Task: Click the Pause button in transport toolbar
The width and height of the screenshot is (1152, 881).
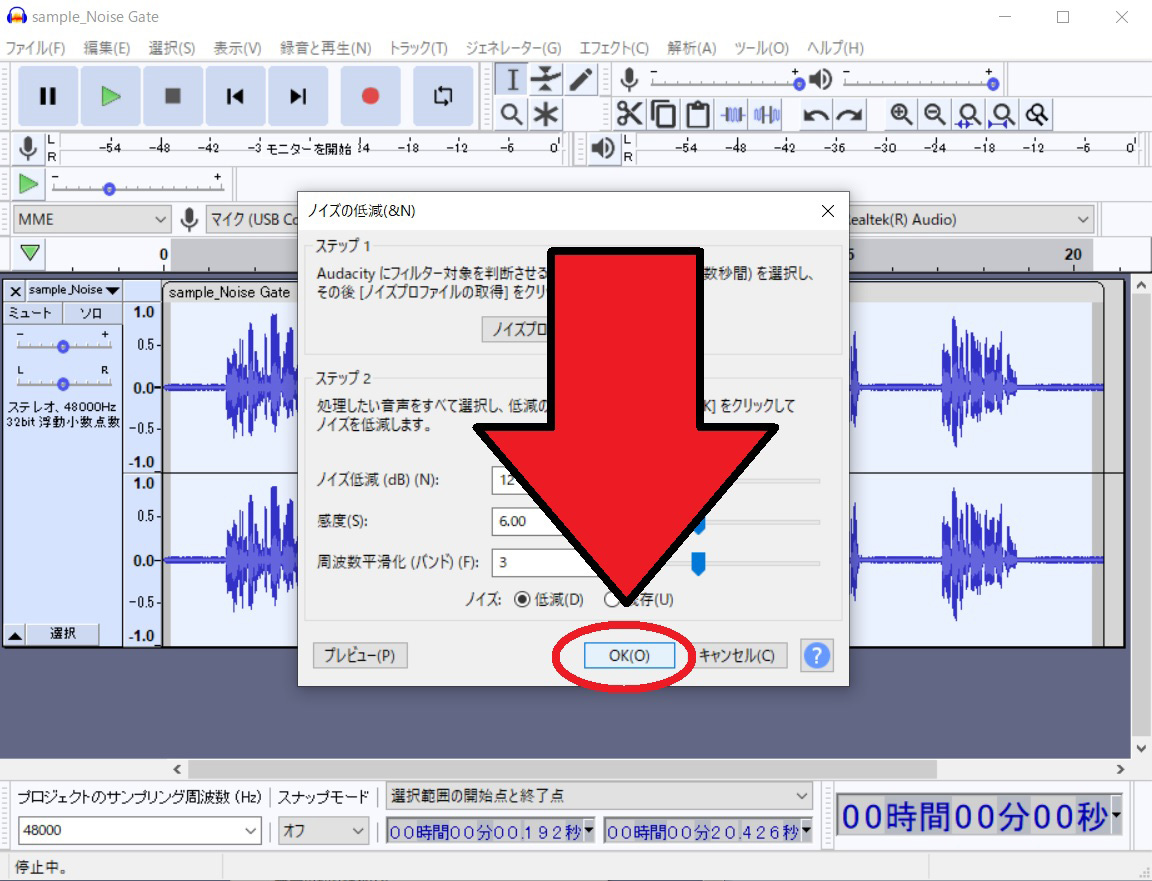Action: tap(48, 96)
